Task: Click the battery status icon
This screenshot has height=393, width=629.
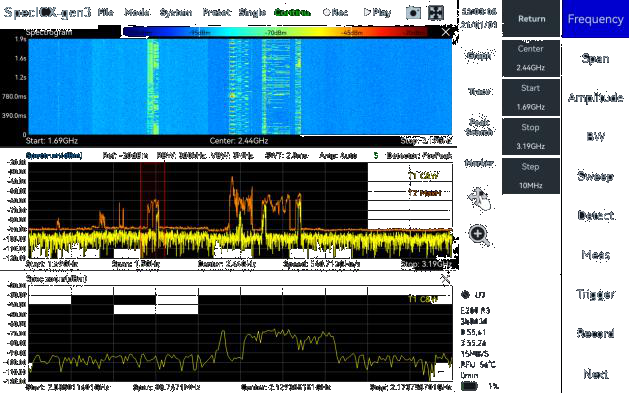Action: coord(469,387)
